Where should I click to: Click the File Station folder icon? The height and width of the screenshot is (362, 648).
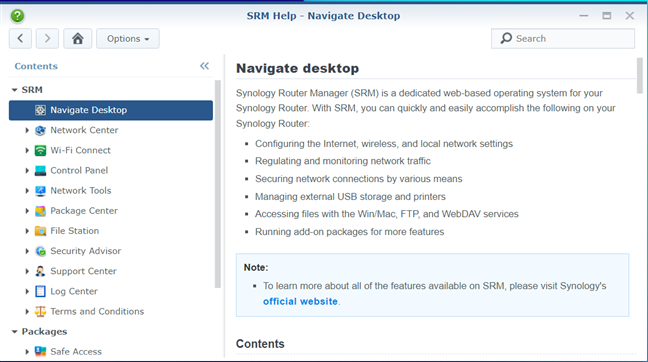40,231
